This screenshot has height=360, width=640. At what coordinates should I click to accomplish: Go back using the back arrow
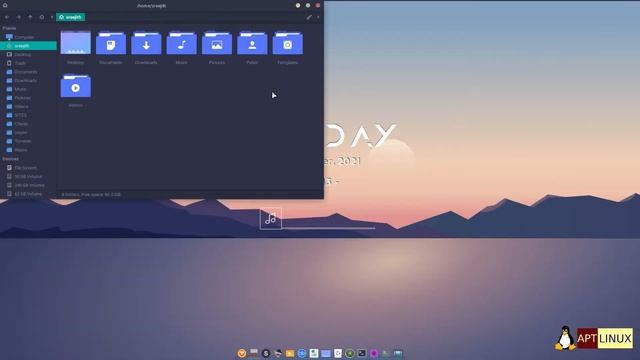tap(7, 17)
